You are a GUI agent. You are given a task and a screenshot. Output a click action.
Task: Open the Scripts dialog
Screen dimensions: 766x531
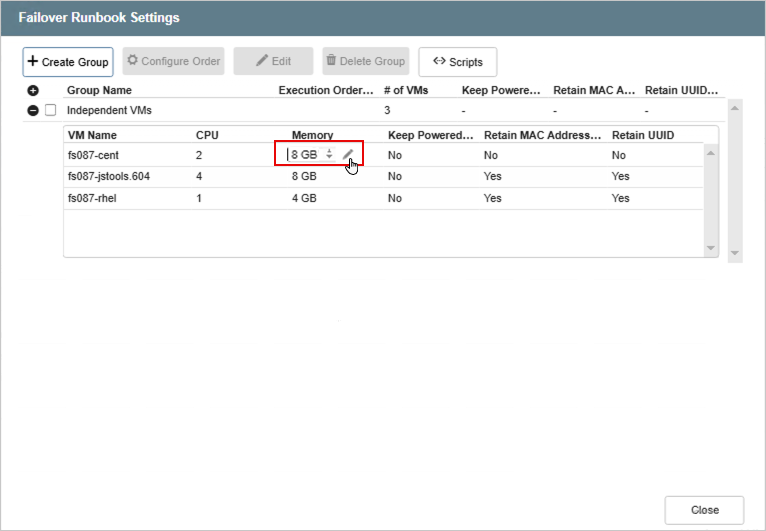pos(457,61)
